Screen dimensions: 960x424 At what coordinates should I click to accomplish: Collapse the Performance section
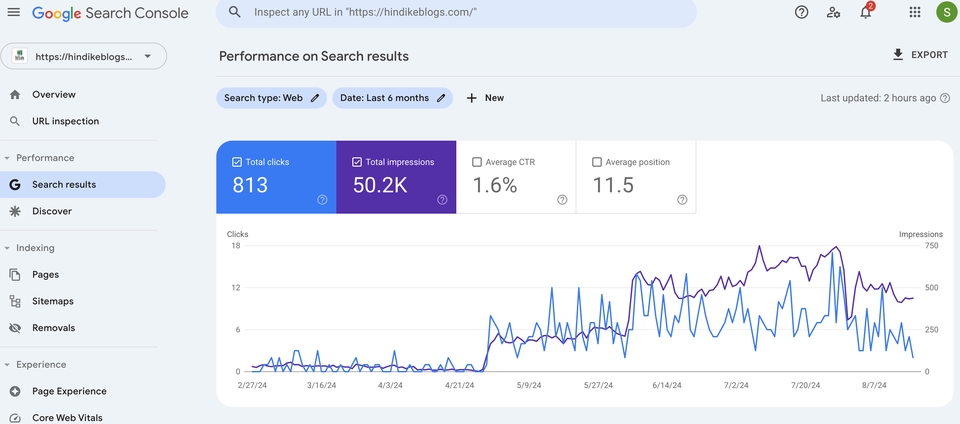pyautogui.click(x=8, y=158)
